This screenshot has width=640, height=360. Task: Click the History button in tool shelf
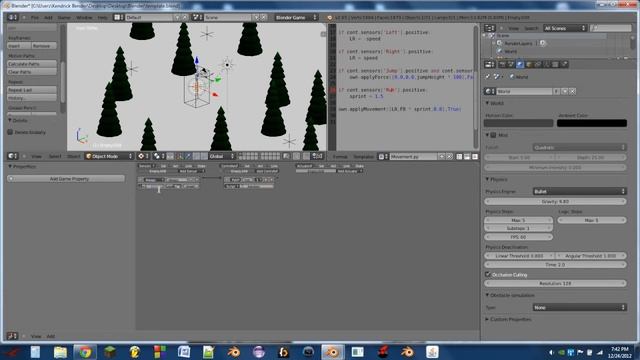(x=32, y=98)
